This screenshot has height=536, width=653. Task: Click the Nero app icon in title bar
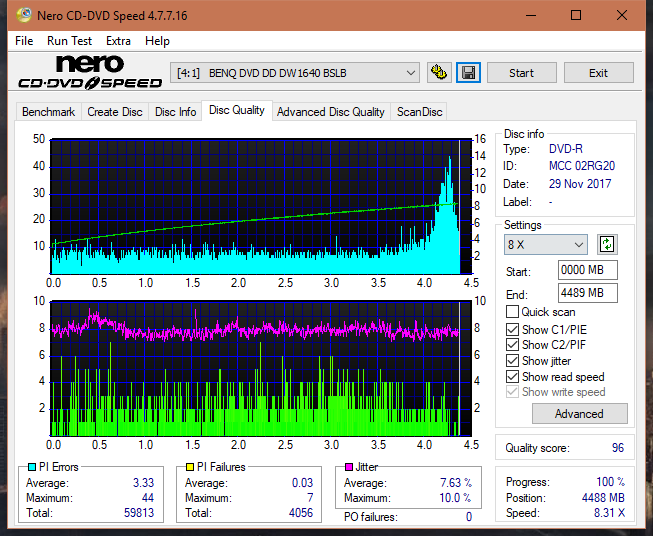point(24,15)
